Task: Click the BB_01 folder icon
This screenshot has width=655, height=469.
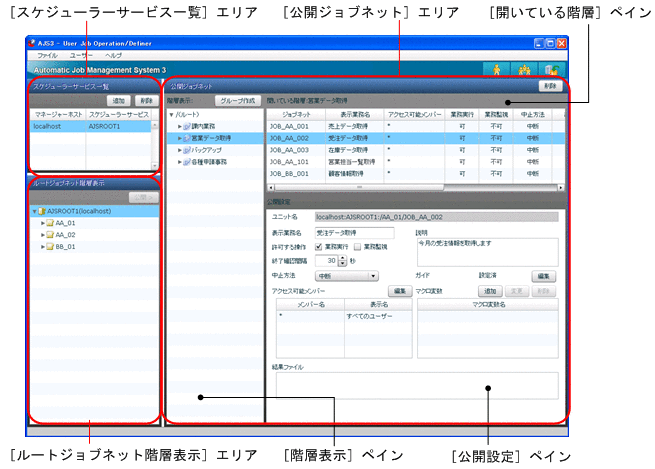Action: [50, 246]
